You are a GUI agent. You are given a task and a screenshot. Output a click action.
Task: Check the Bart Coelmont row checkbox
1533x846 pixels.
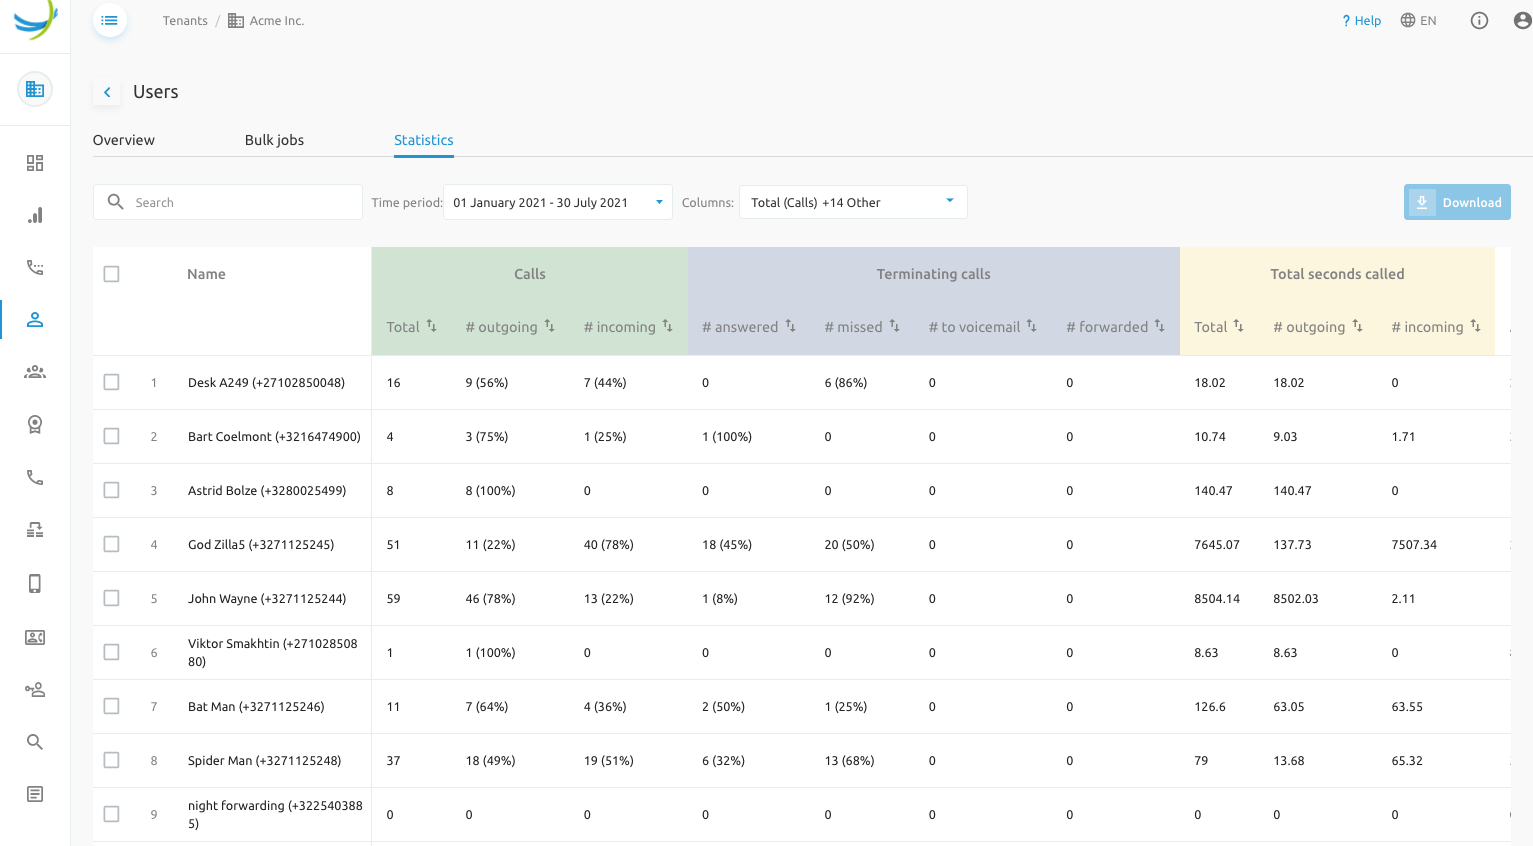111,436
